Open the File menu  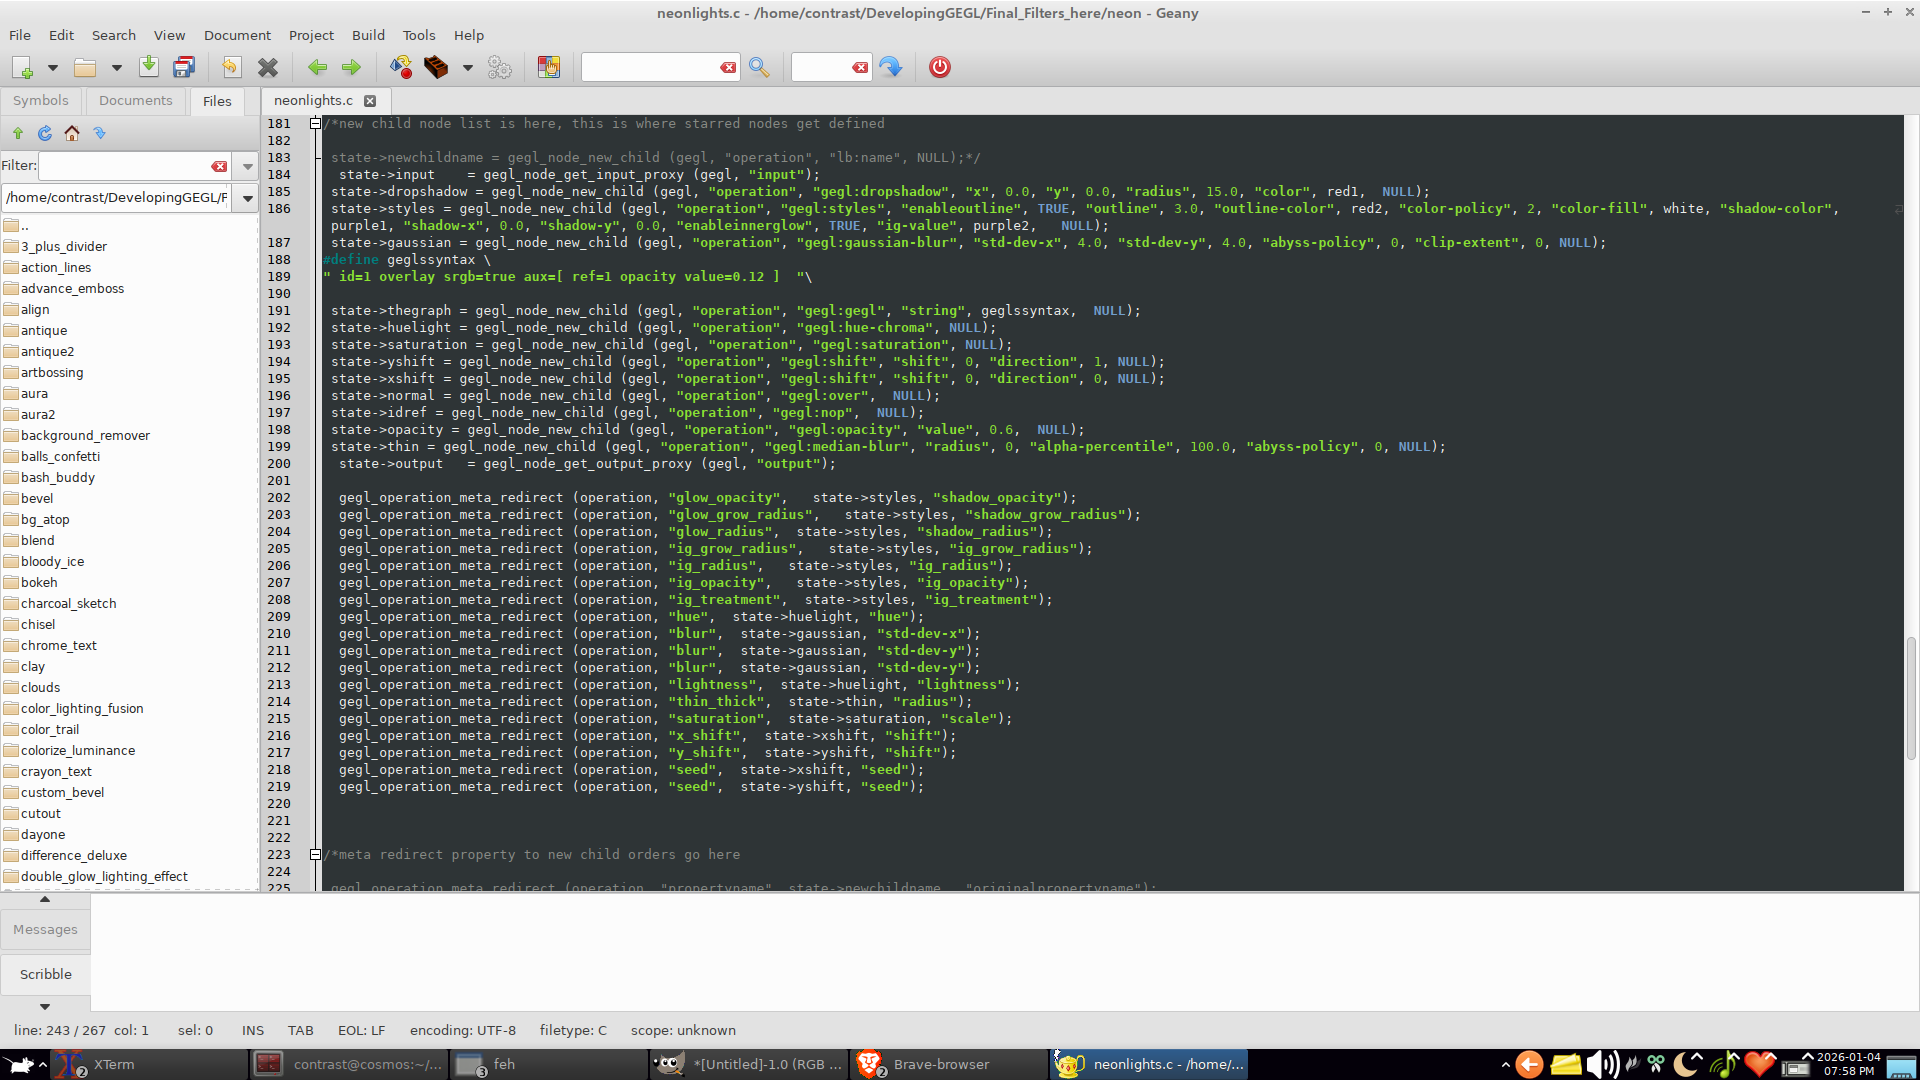[x=20, y=35]
